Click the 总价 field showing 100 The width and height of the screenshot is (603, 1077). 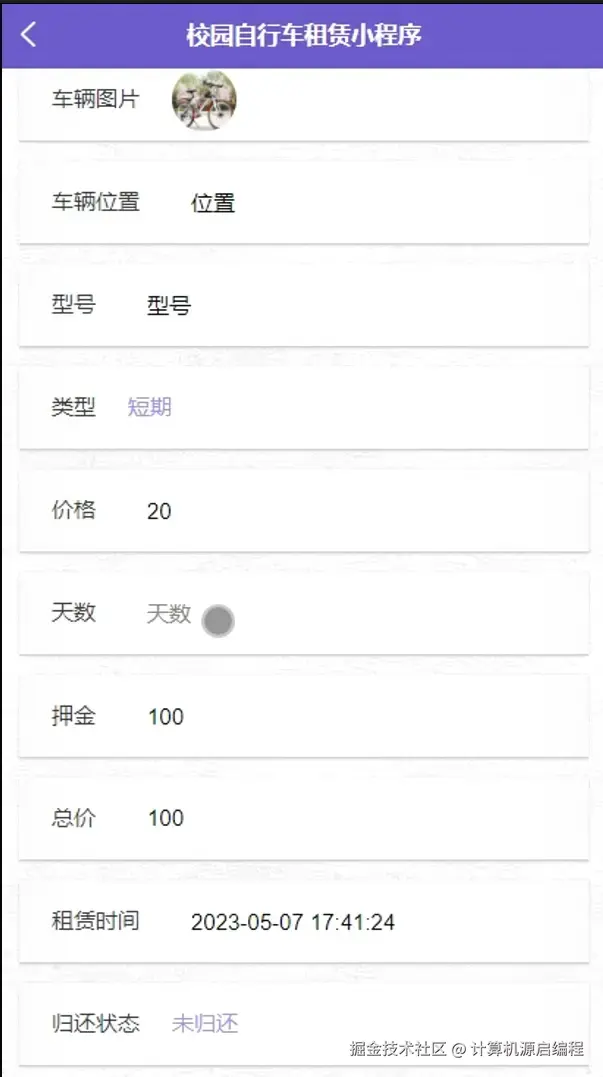[166, 818]
